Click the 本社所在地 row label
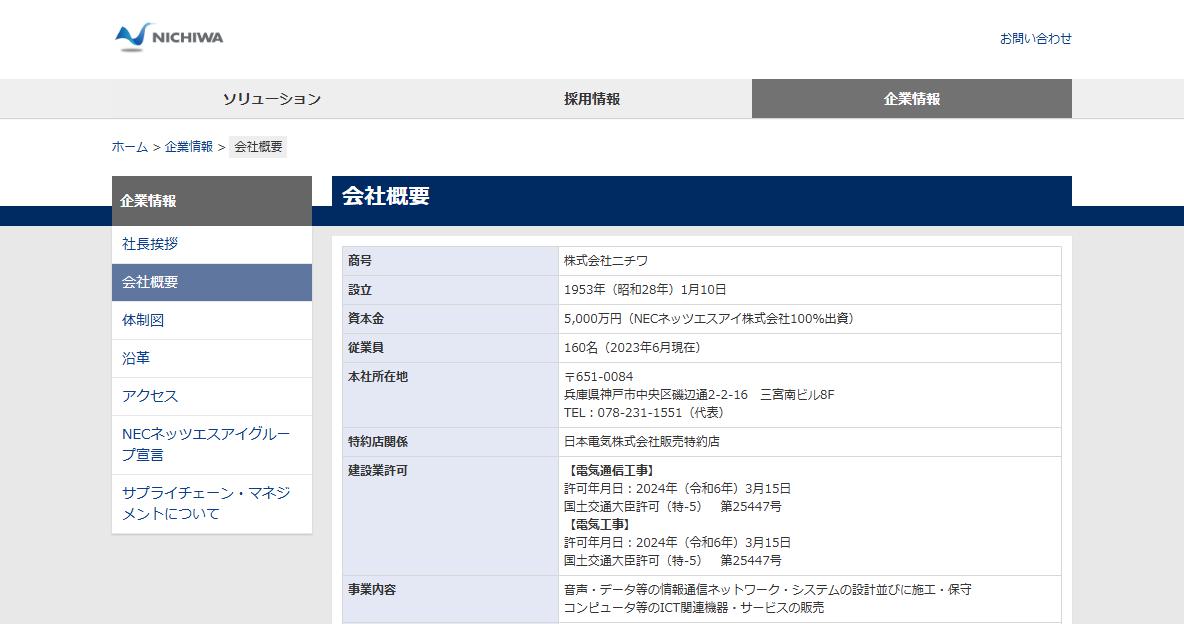This screenshot has height=624, width=1184. [x=378, y=376]
